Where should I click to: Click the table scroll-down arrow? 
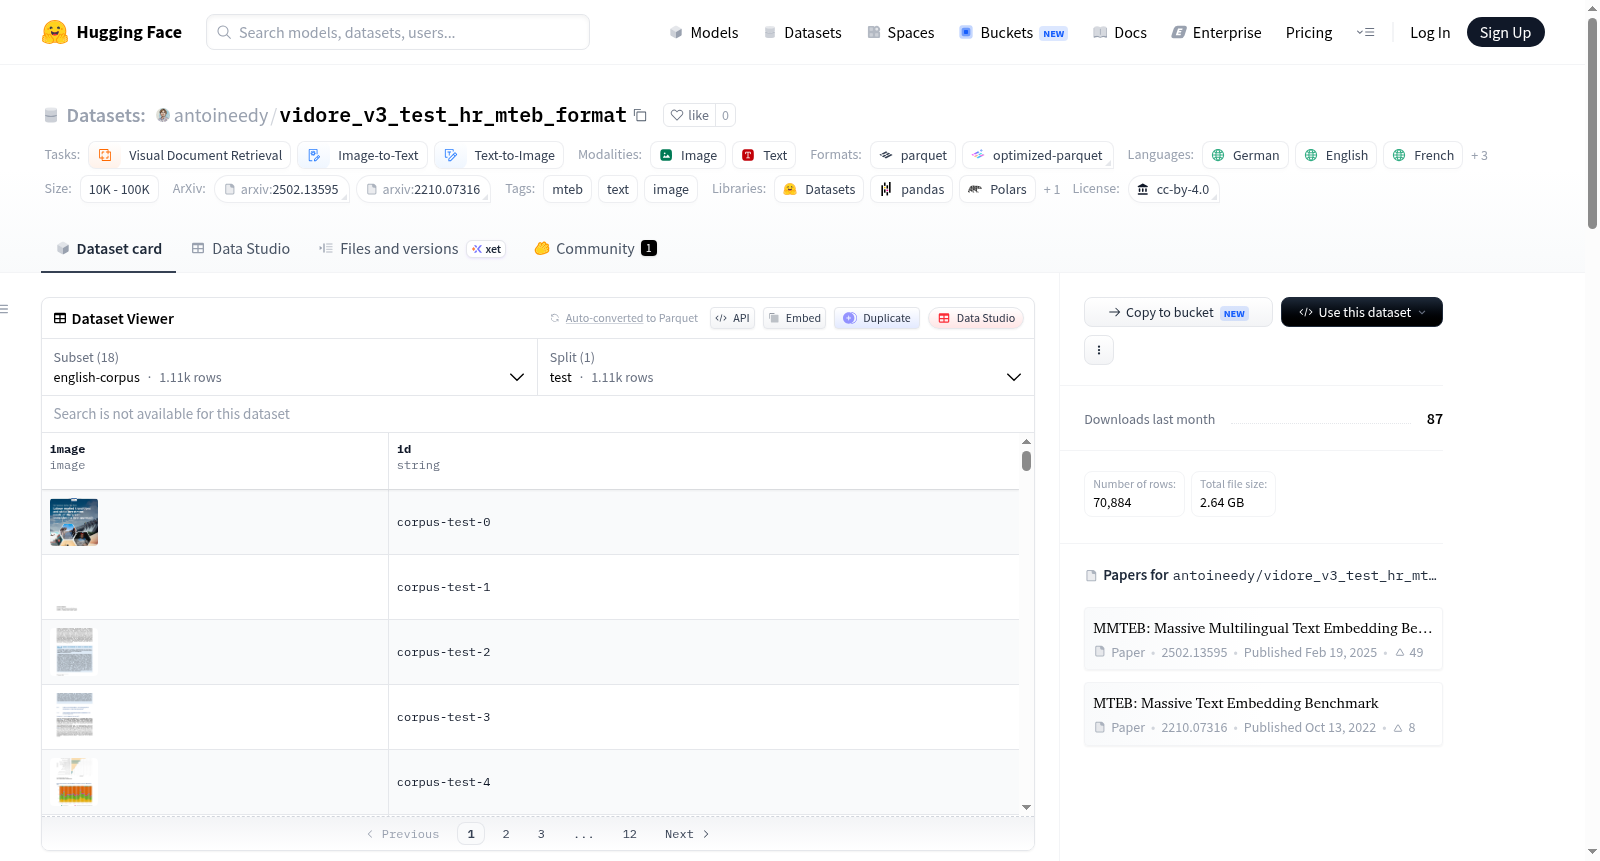(1026, 807)
